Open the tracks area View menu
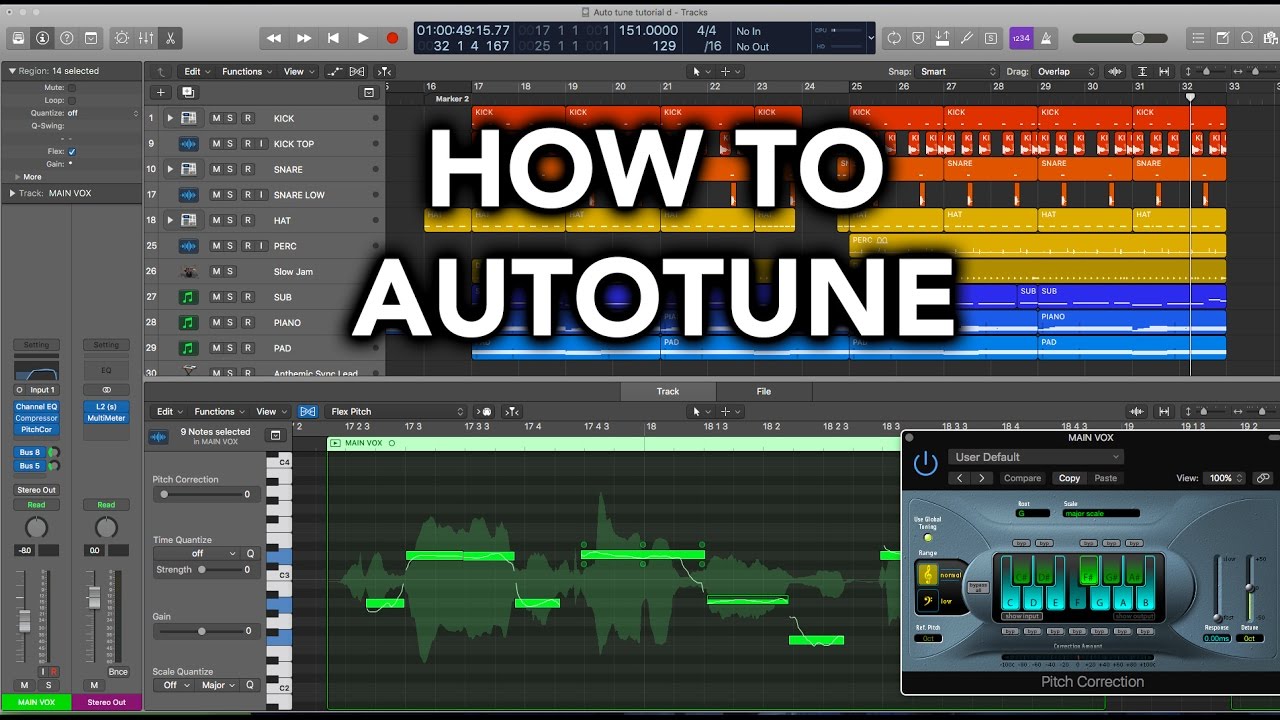This screenshot has height=720, width=1280. tap(298, 72)
